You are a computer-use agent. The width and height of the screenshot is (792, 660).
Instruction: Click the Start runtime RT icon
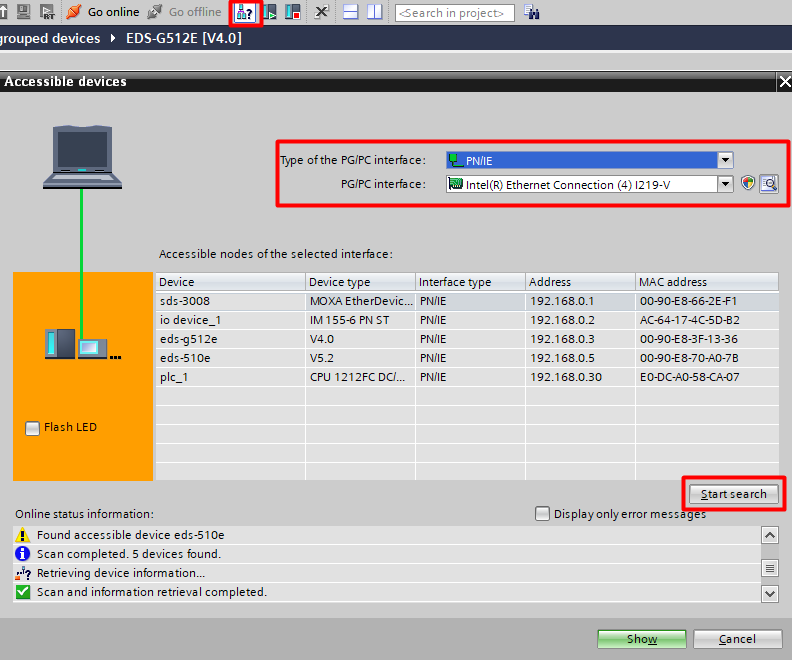pyautogui.click(x=47, y=12)
